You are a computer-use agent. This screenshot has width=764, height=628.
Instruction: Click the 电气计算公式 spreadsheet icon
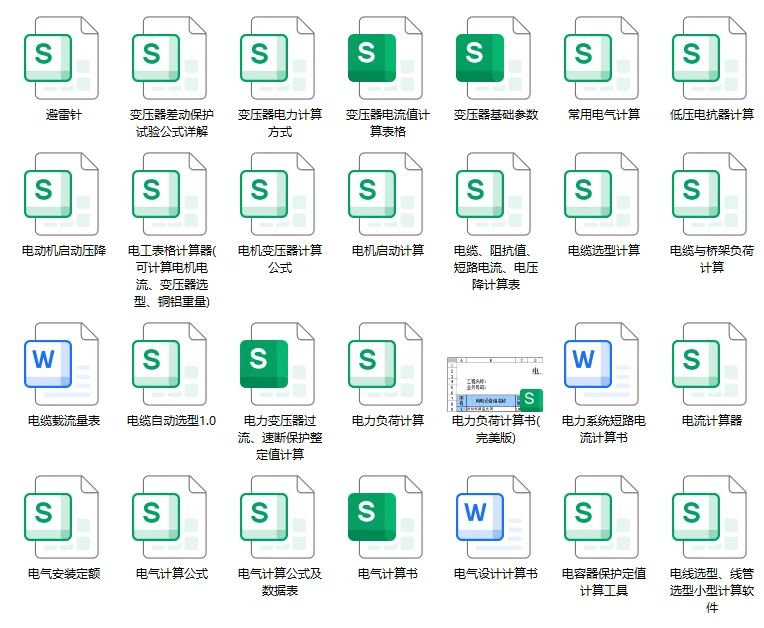tap(170, 517)
